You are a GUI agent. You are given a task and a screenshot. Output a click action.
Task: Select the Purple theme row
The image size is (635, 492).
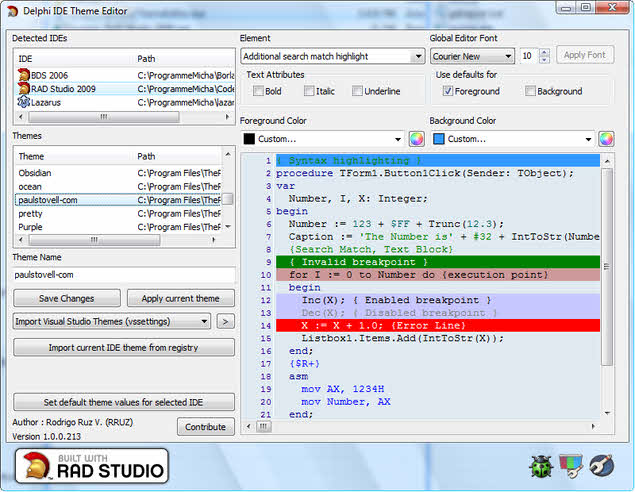[x=118, y=227]
